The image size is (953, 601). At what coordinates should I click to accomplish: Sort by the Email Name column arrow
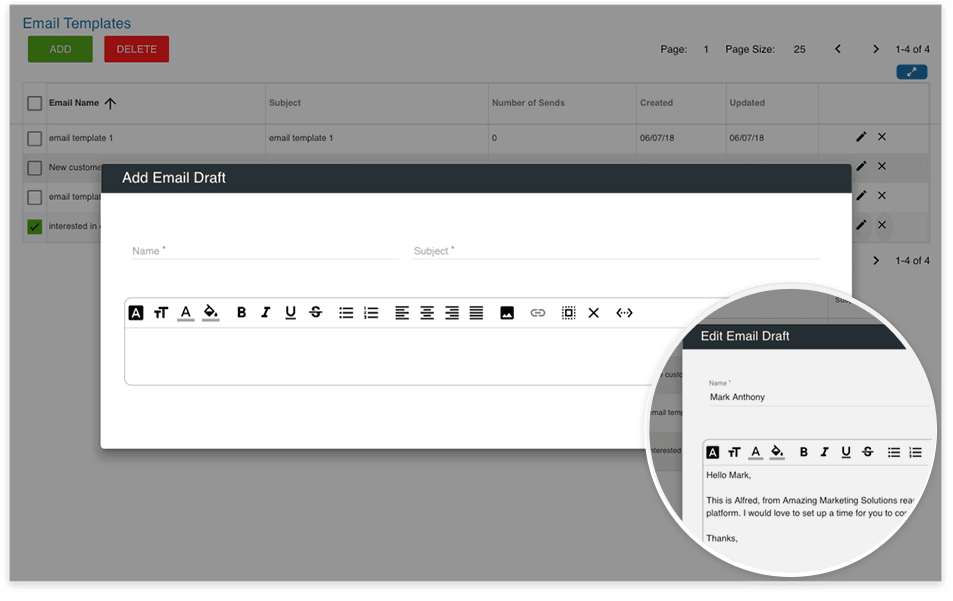point(110,103)
